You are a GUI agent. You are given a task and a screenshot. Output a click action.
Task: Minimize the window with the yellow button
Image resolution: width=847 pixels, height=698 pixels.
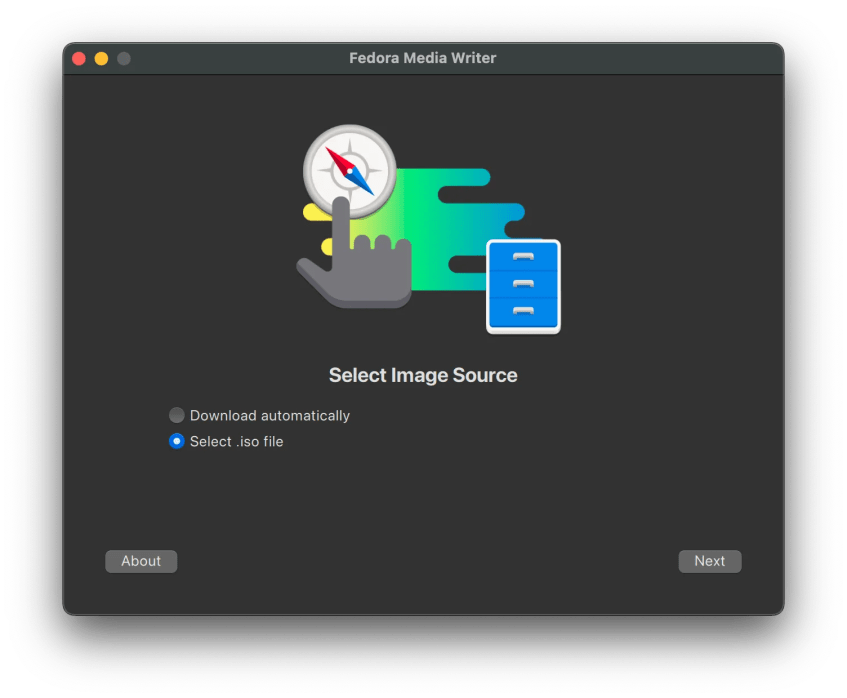point(102,58)
